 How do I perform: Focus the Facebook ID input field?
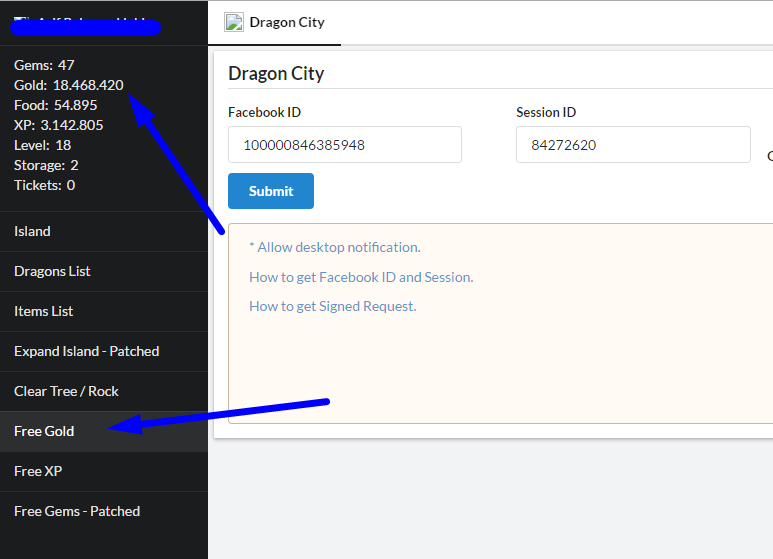(x=345, y=144)
